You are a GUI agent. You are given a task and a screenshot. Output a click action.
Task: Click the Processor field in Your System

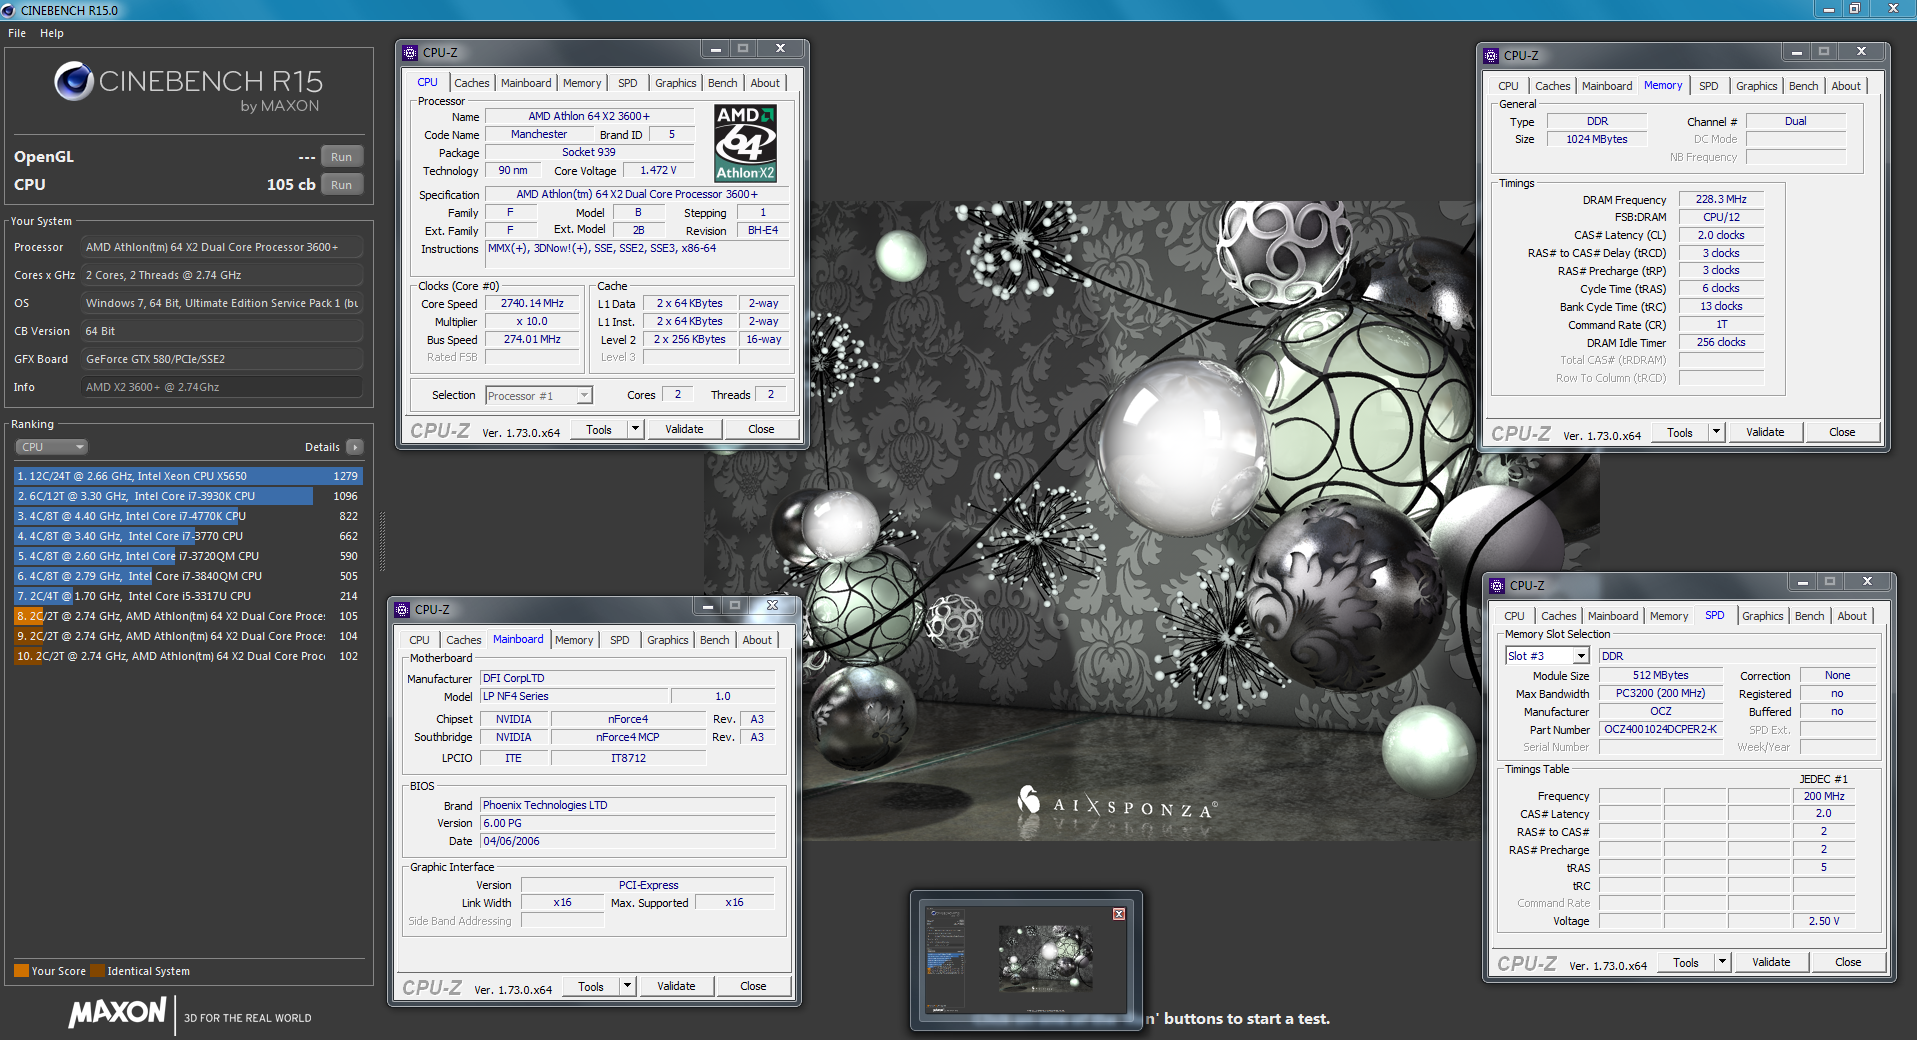221,247
